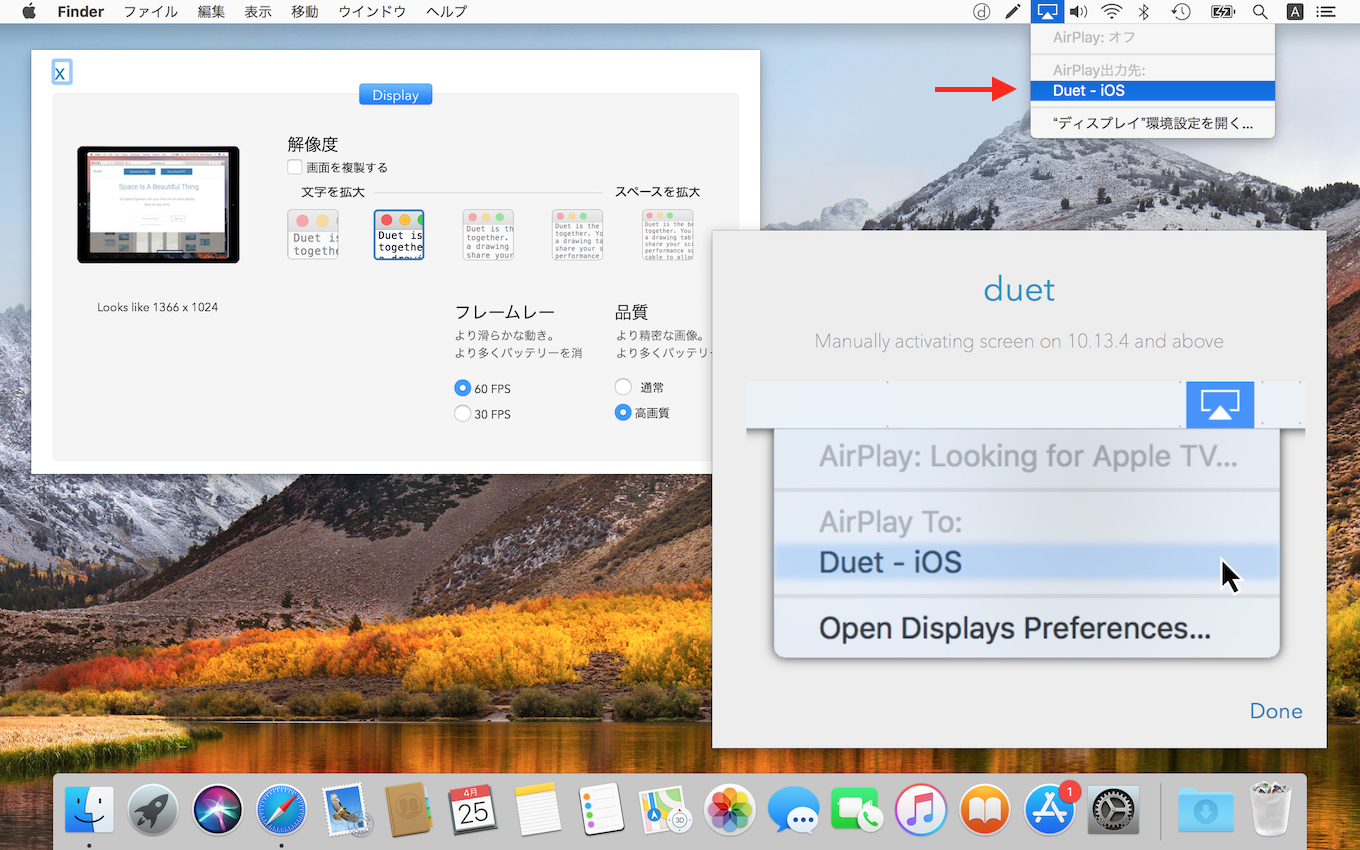Select 30 FPS frame rate
Screen dimensions: 1360x850
pos(462,413)
